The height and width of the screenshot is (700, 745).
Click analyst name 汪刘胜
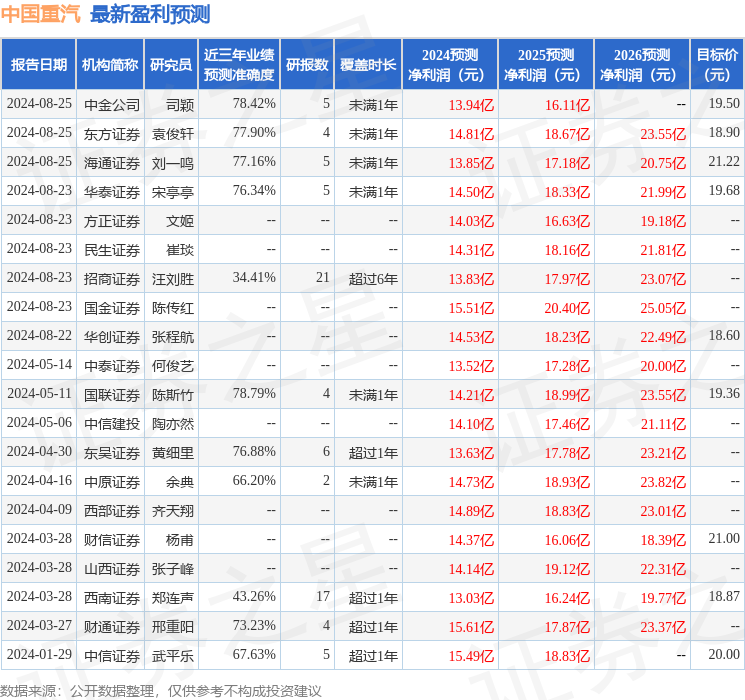tap(173, 279)
